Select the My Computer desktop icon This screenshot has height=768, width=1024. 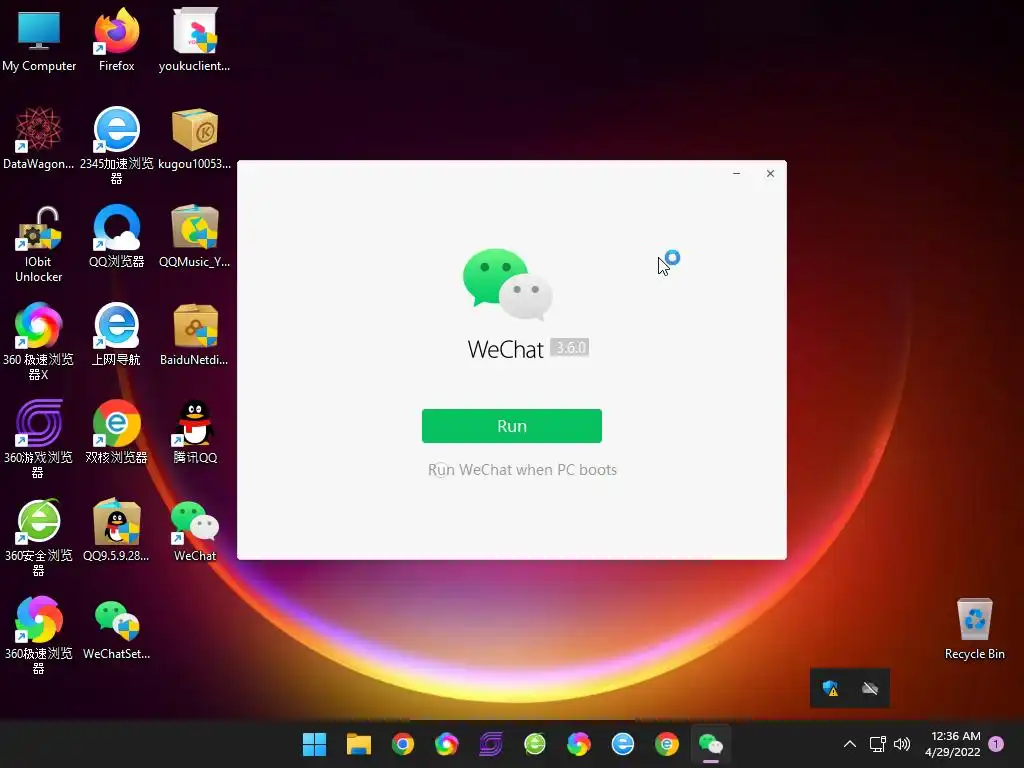coord(39,40)
